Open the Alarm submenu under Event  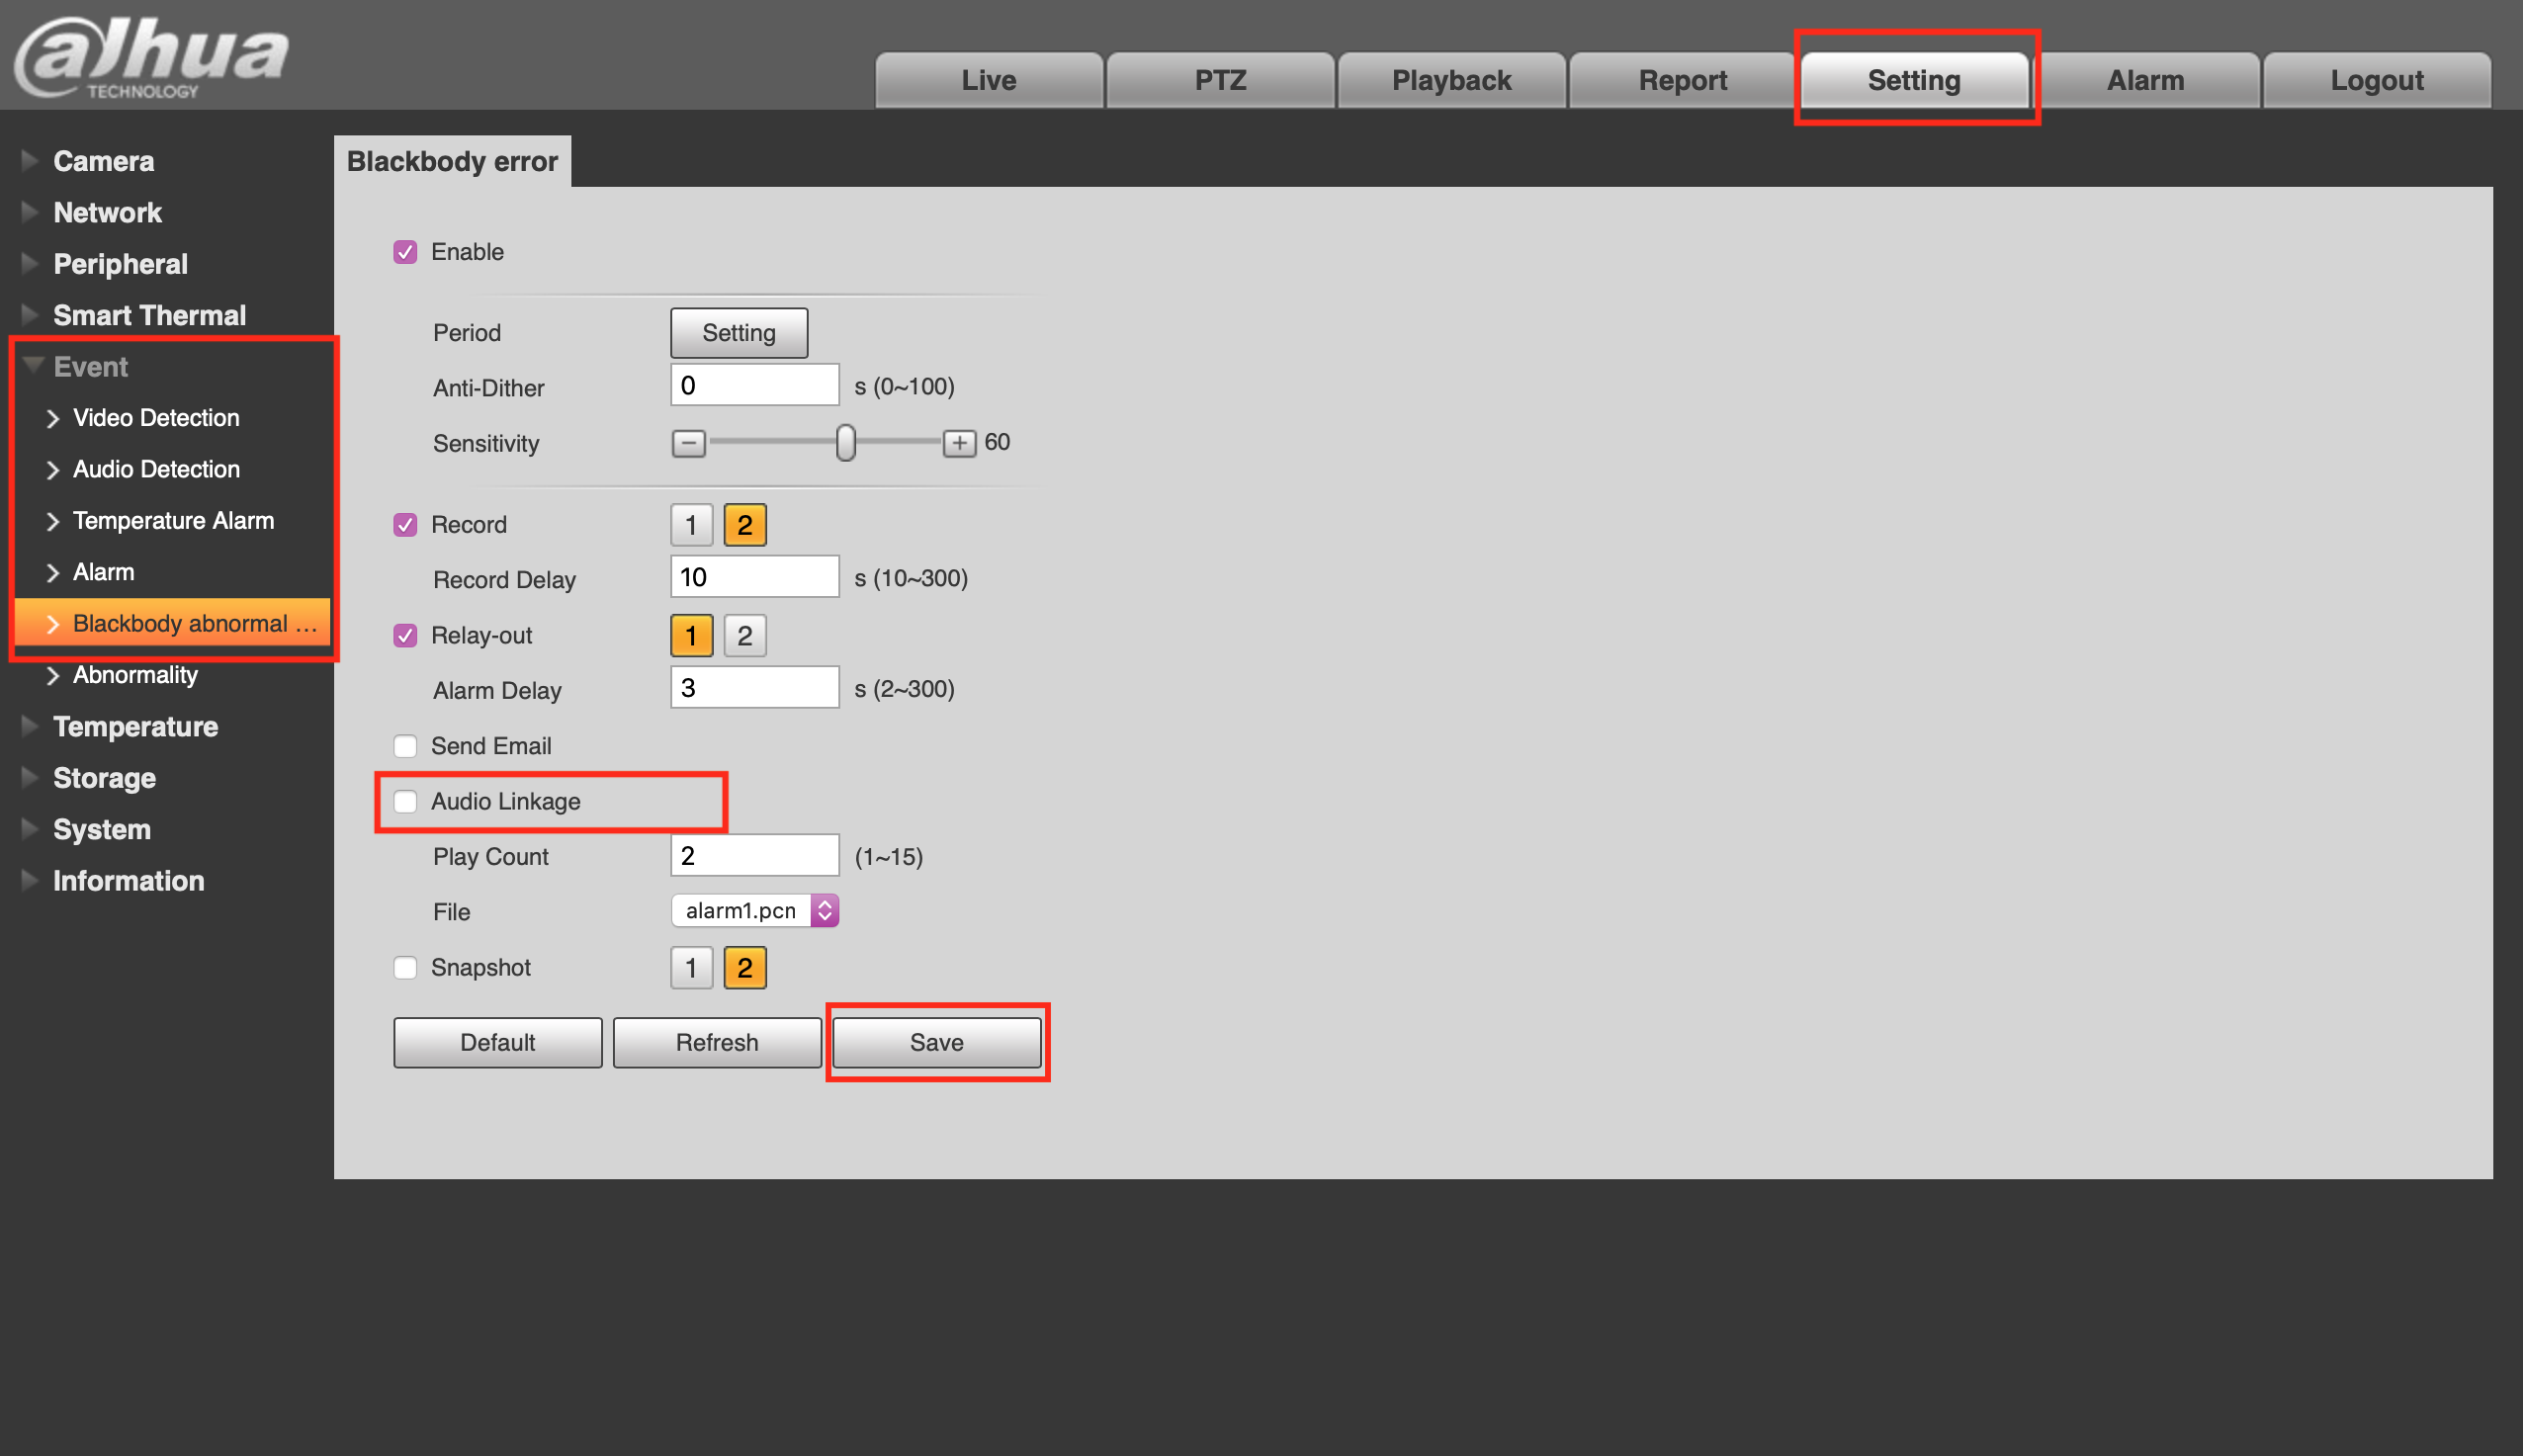pos(103,573)
